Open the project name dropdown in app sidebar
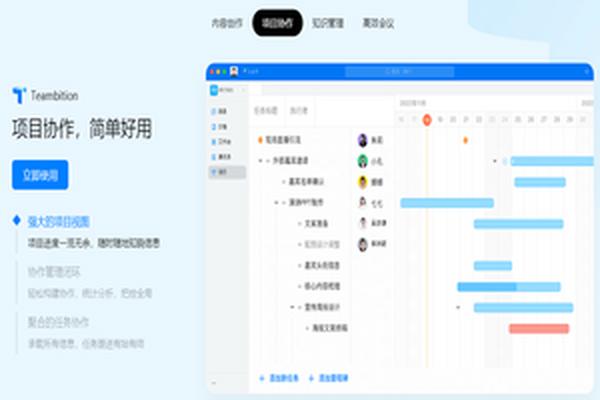 click(226, 90)
